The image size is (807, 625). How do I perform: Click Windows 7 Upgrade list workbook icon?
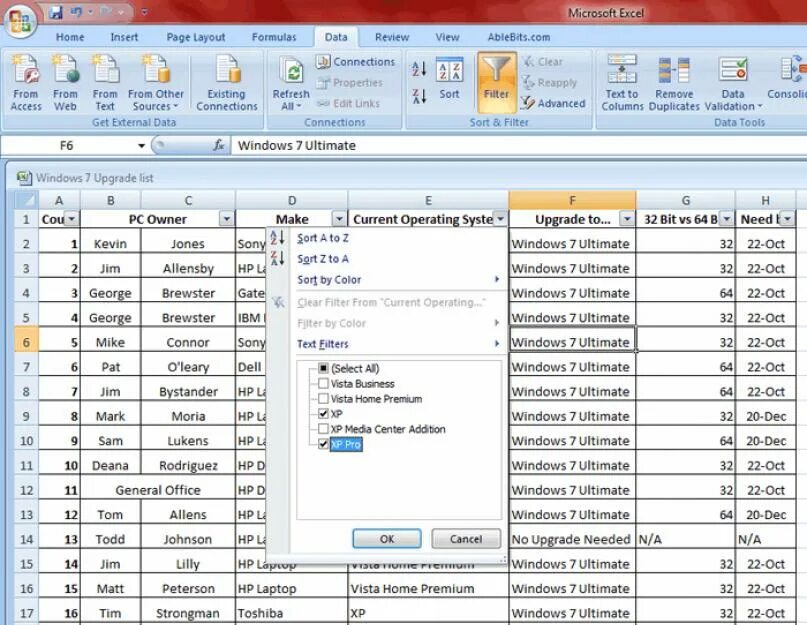24,178
